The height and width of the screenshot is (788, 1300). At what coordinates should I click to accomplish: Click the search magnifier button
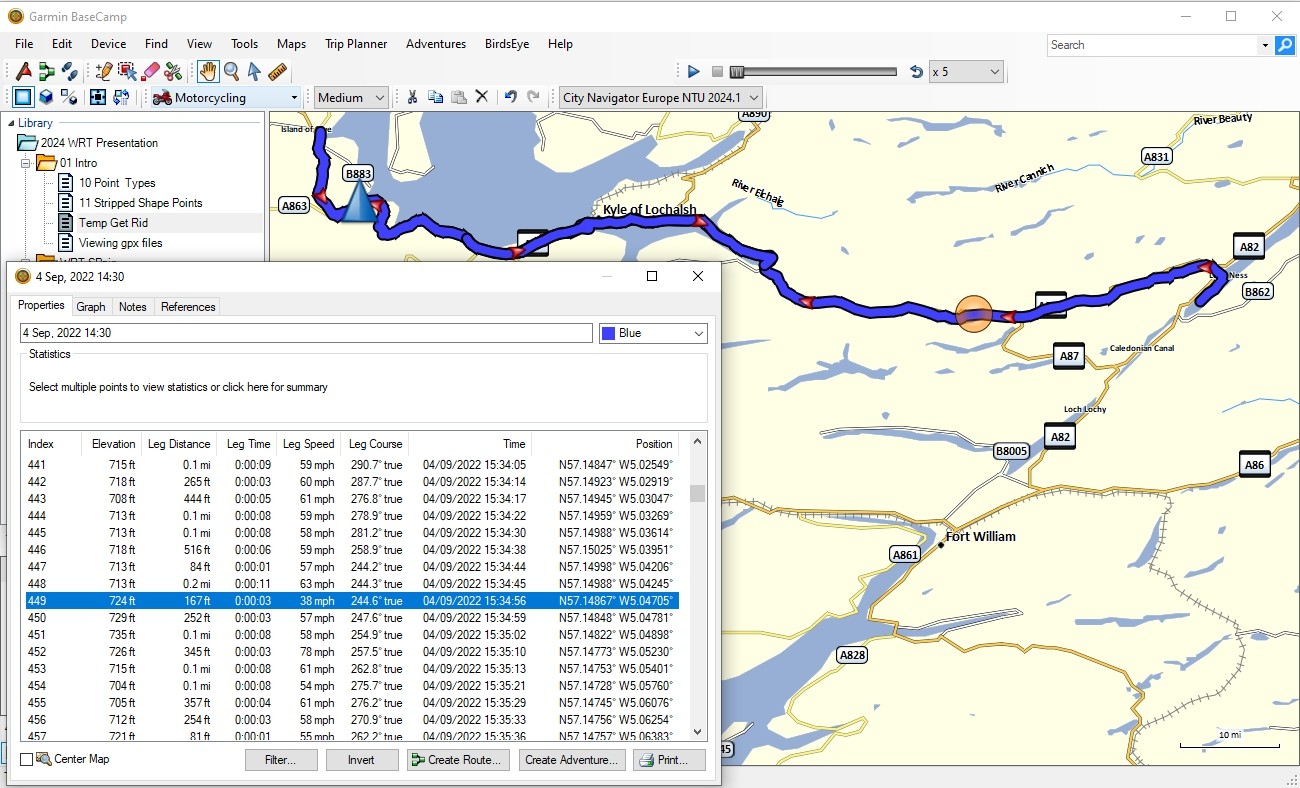pos(1285,45)
